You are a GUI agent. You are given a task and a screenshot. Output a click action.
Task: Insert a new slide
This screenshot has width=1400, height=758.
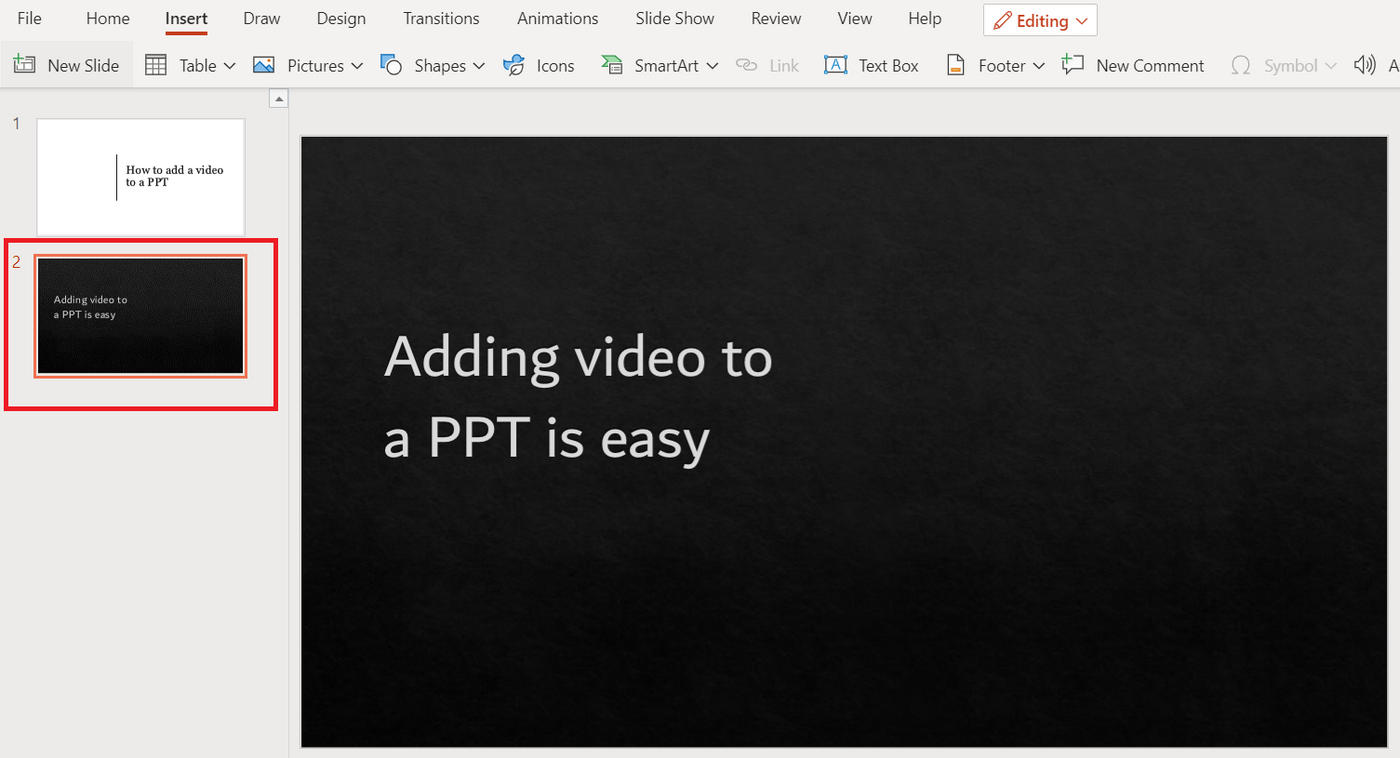(67, 64)
